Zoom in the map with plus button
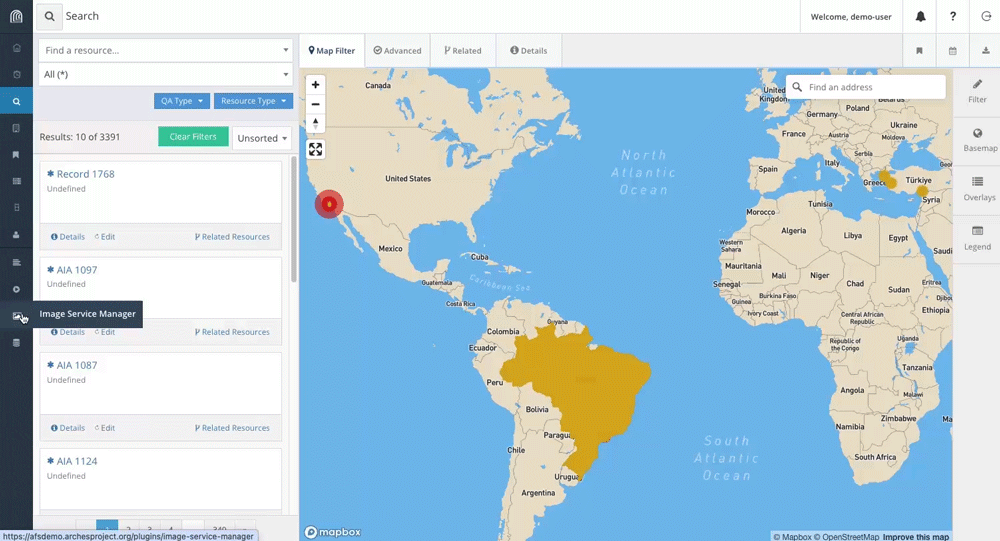 tap(315, 85)
